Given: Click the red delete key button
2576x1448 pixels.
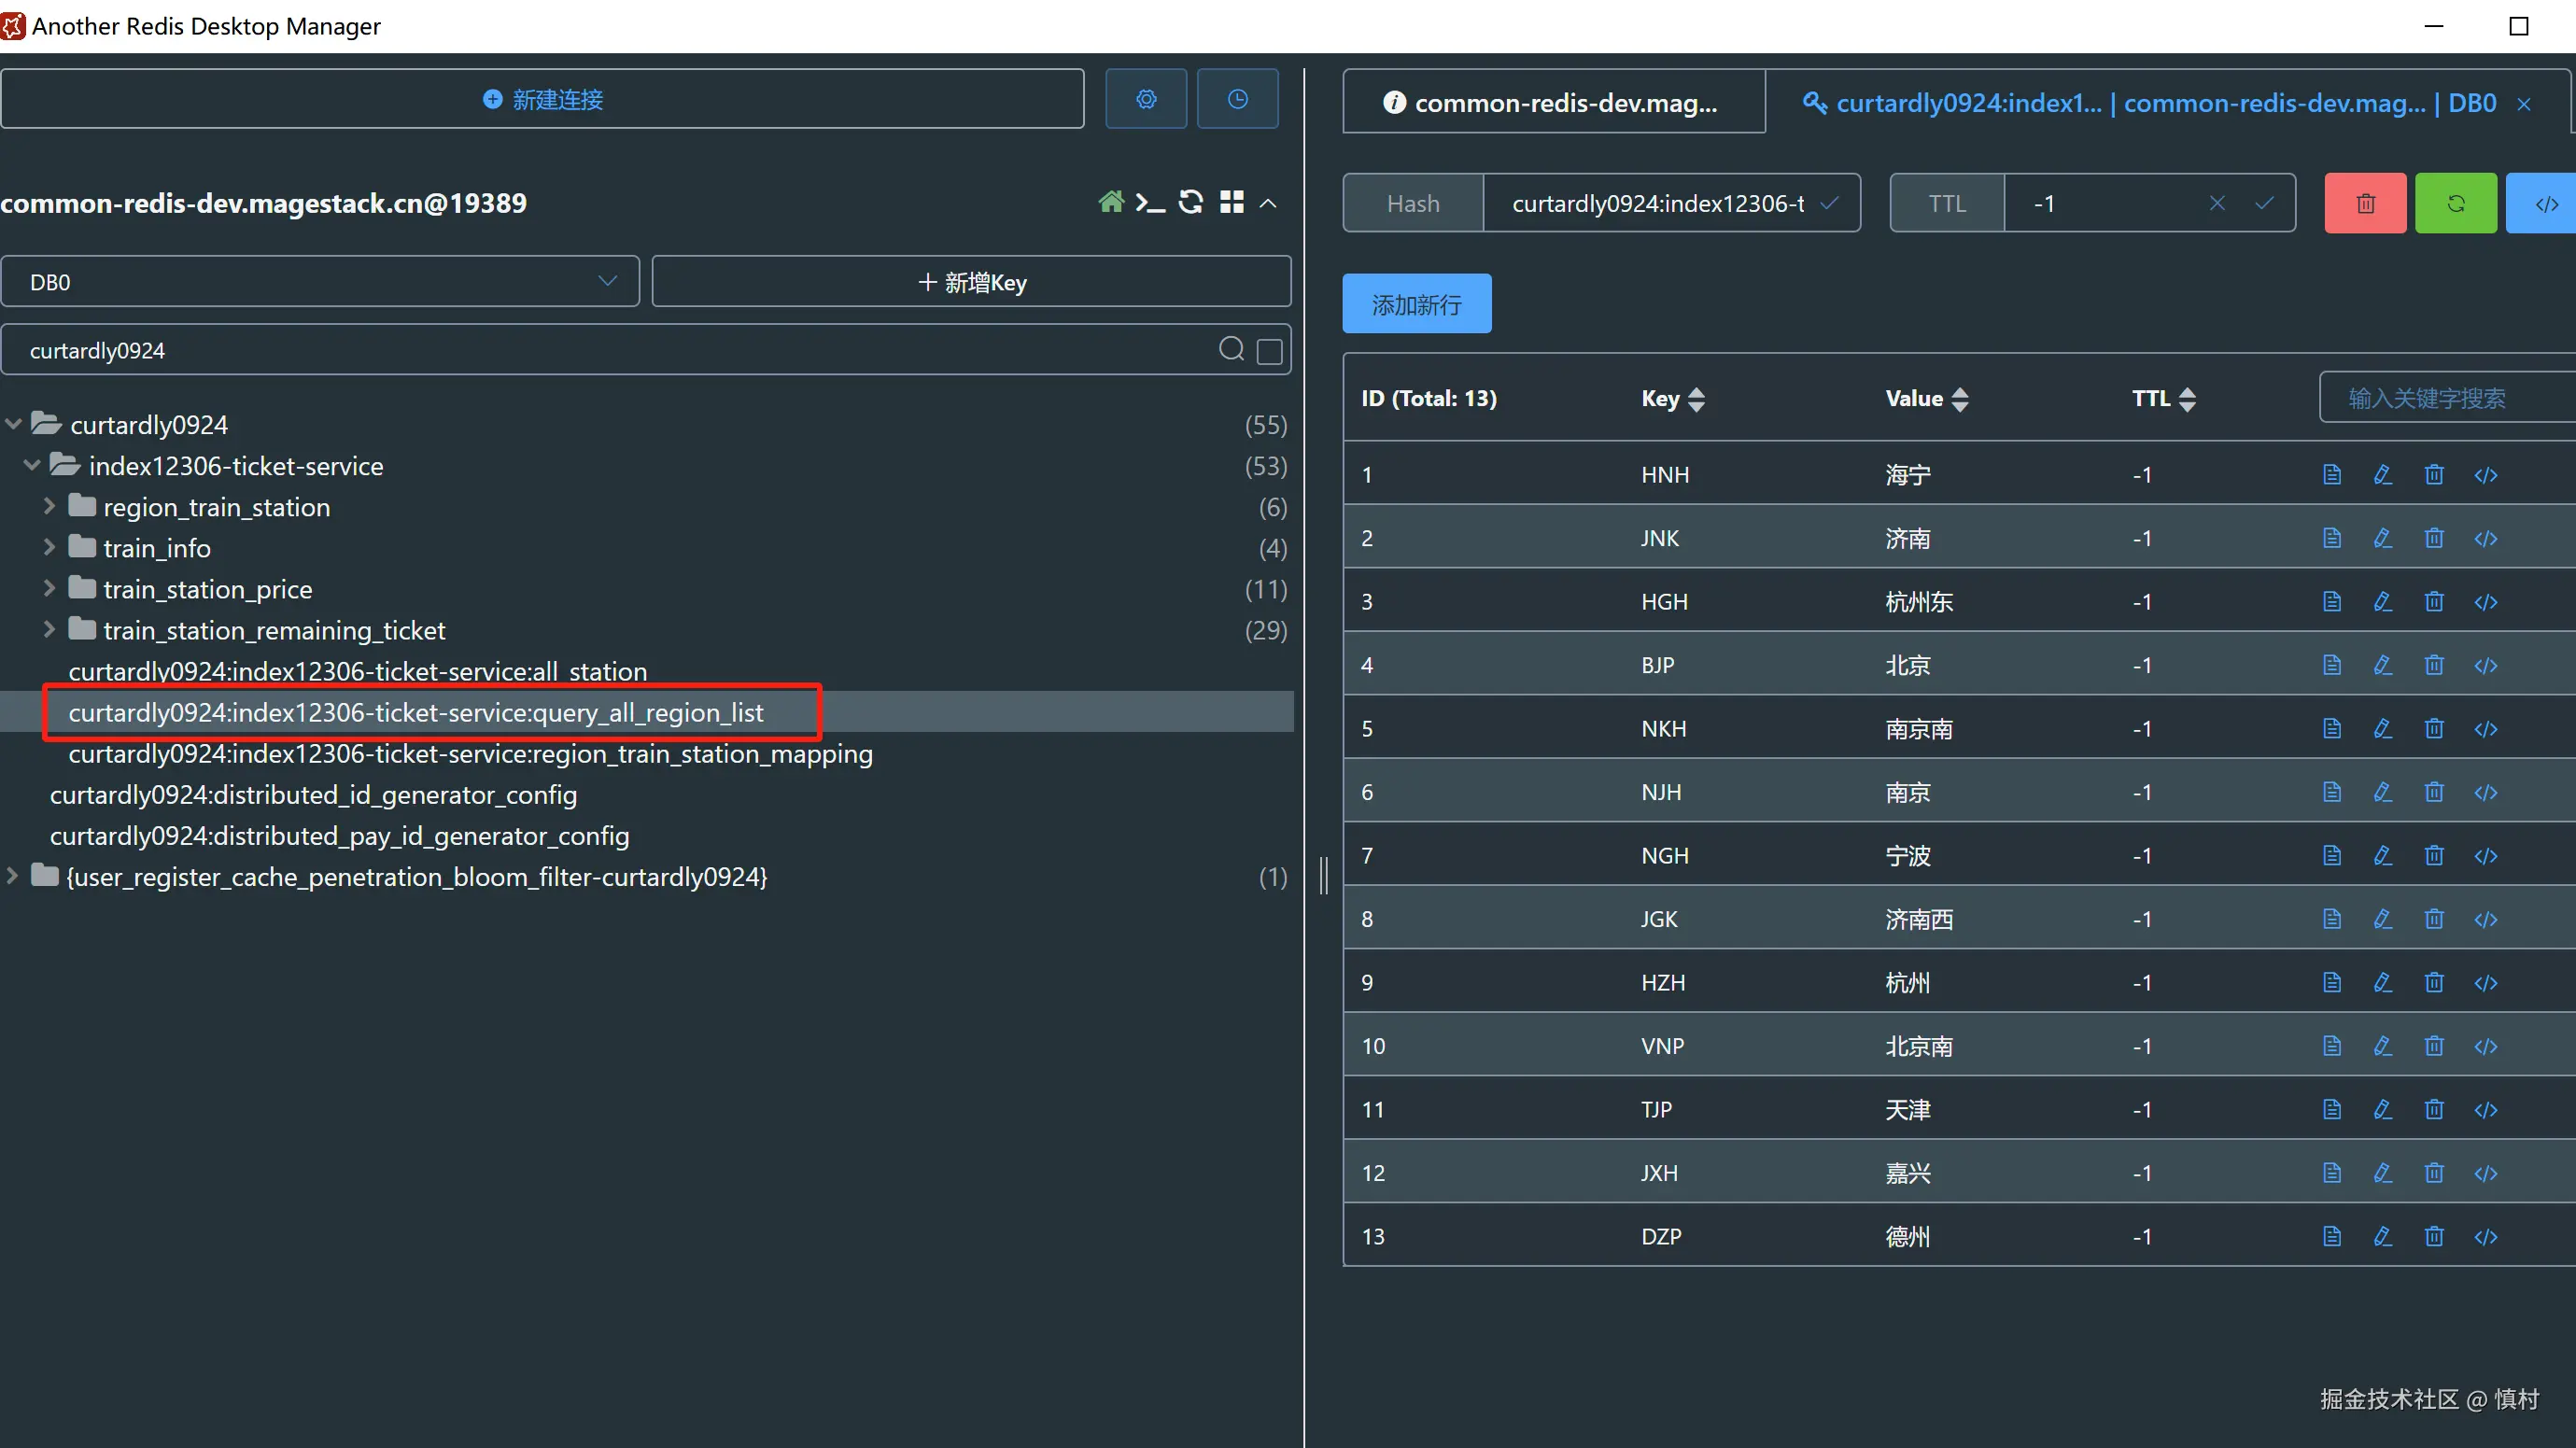Looking at the screenshot, I should 2365,204.
